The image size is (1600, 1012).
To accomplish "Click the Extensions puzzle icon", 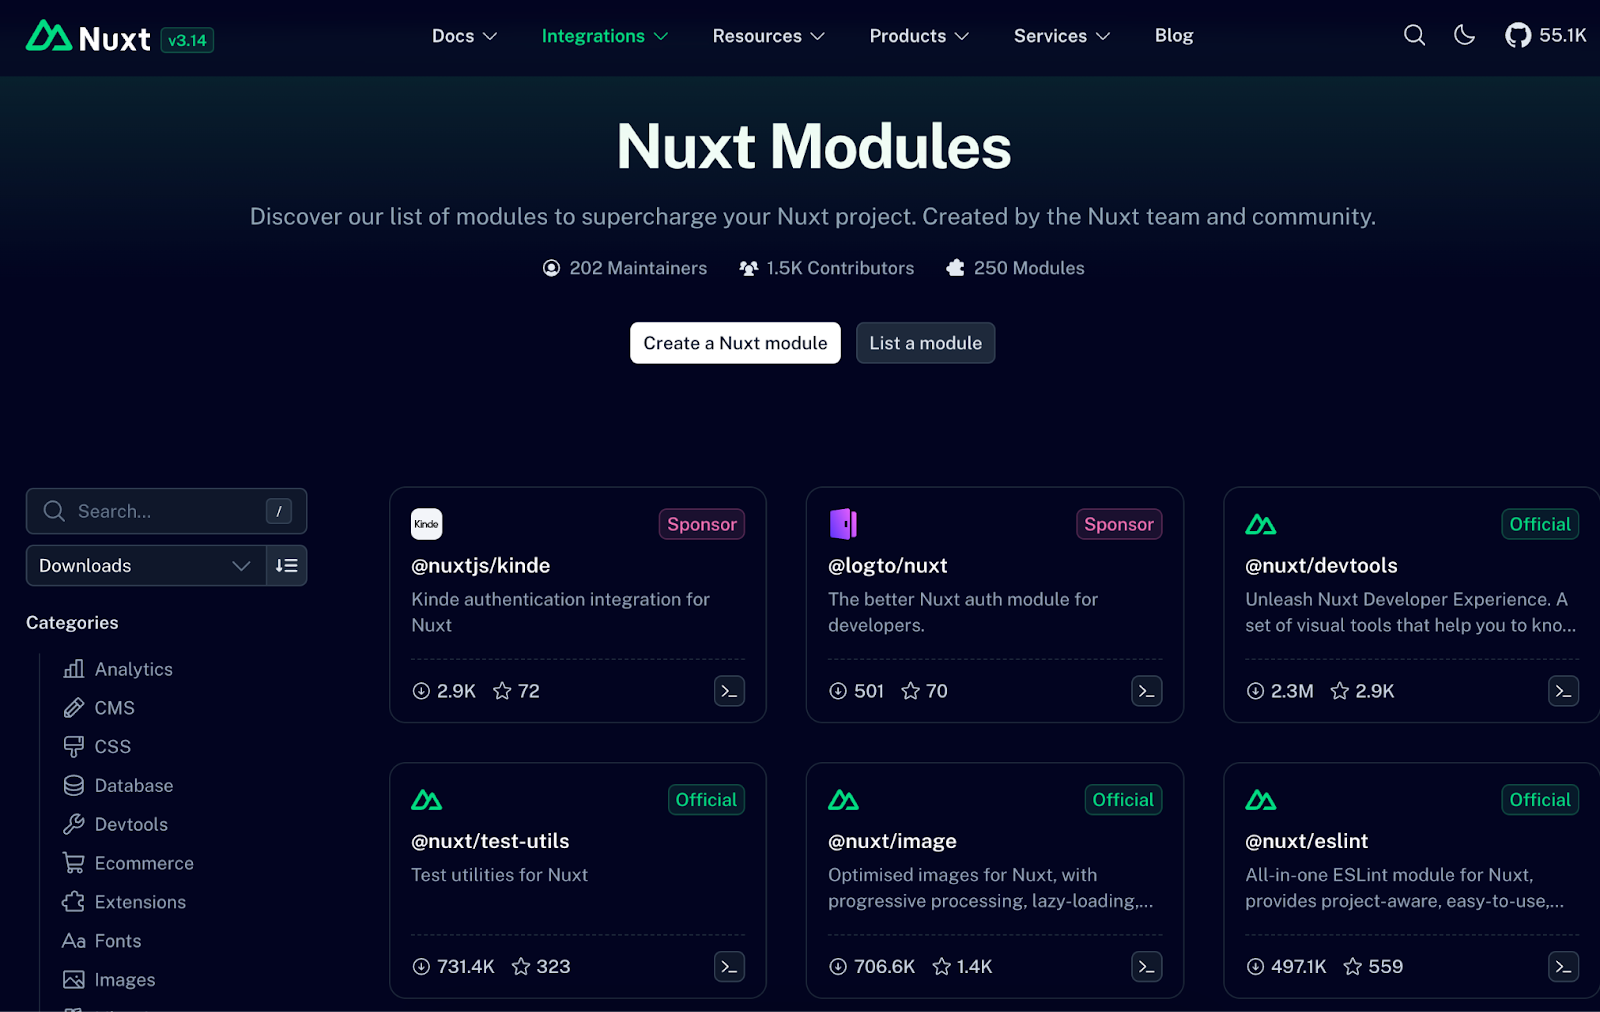I will coord(74,902).
